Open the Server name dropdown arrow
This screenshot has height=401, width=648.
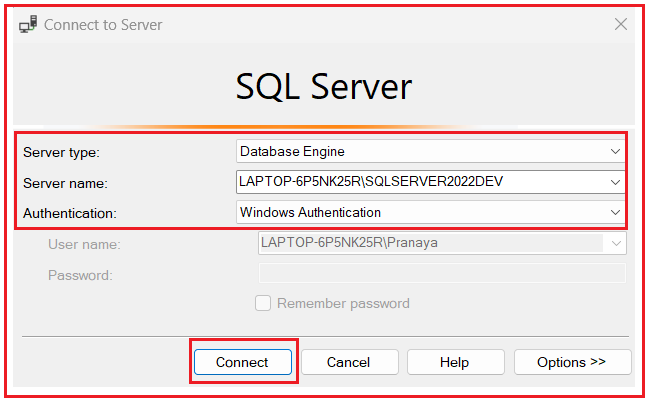[615, 182]
